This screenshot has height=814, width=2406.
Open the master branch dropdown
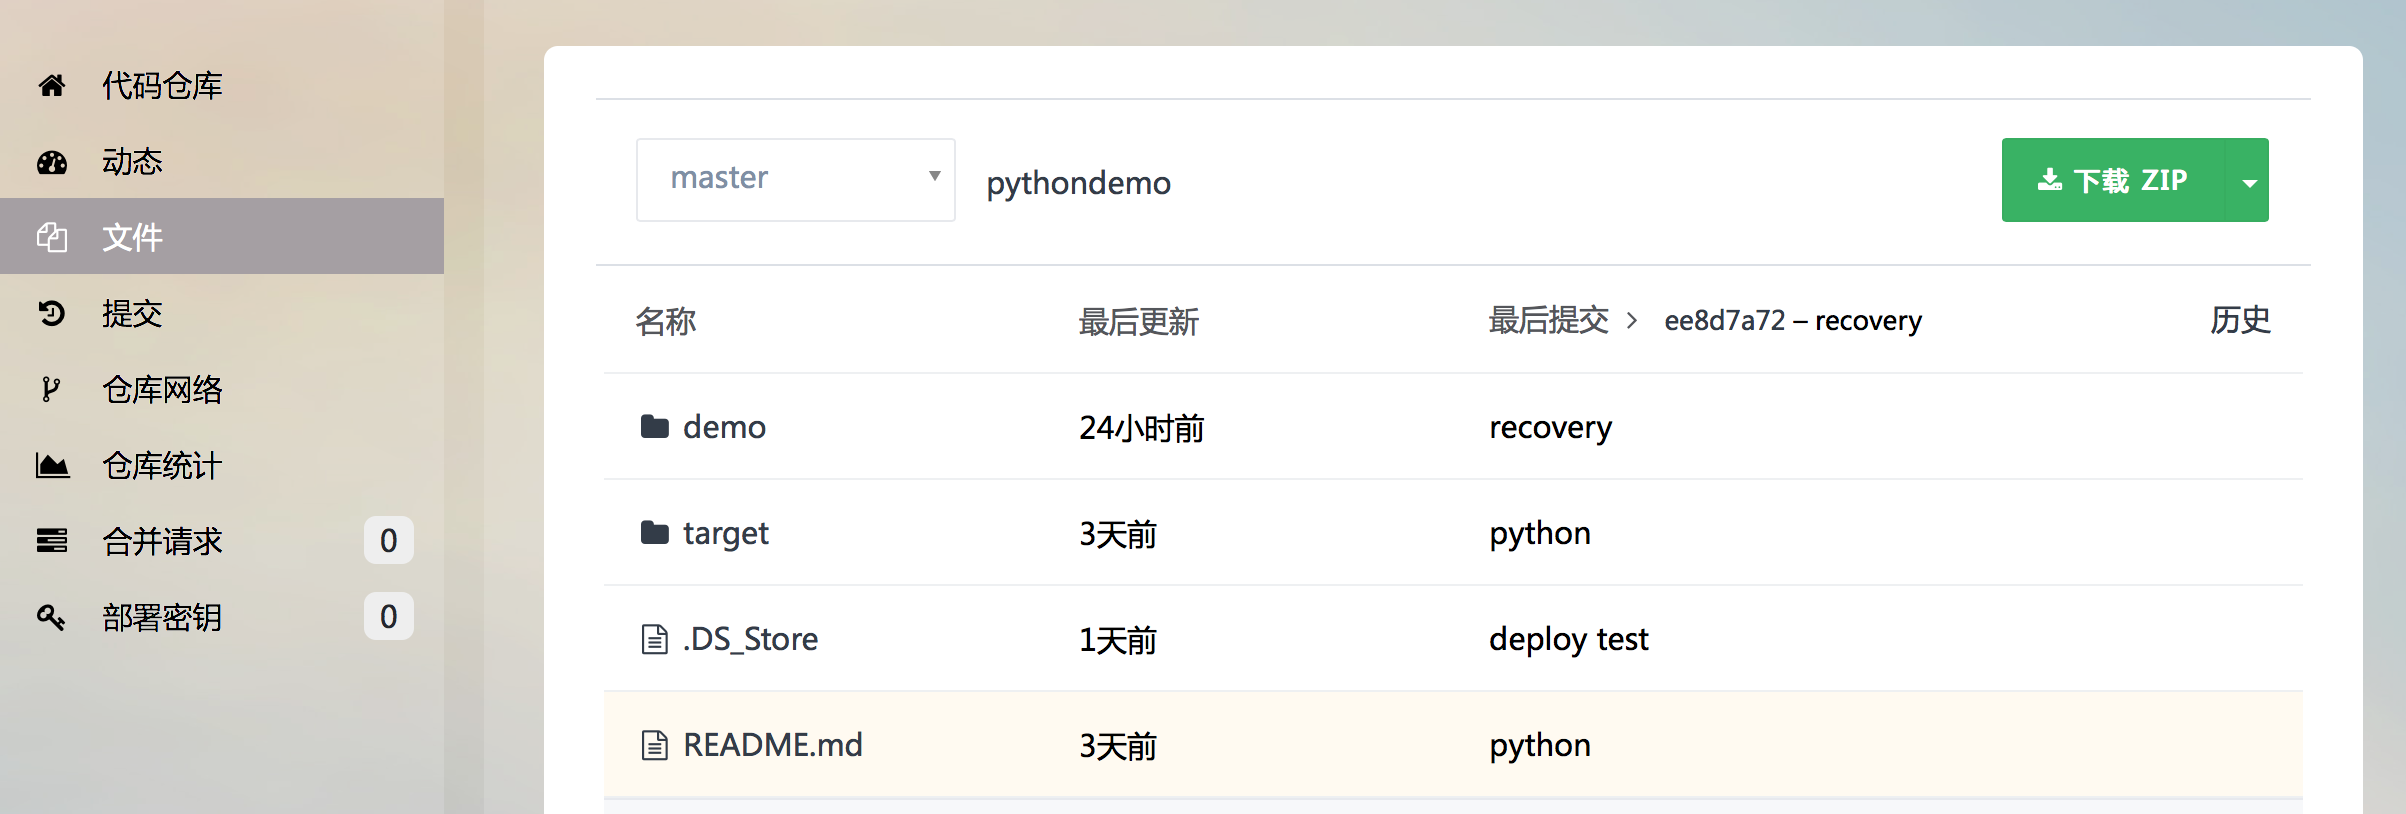(x=795, y=180)
